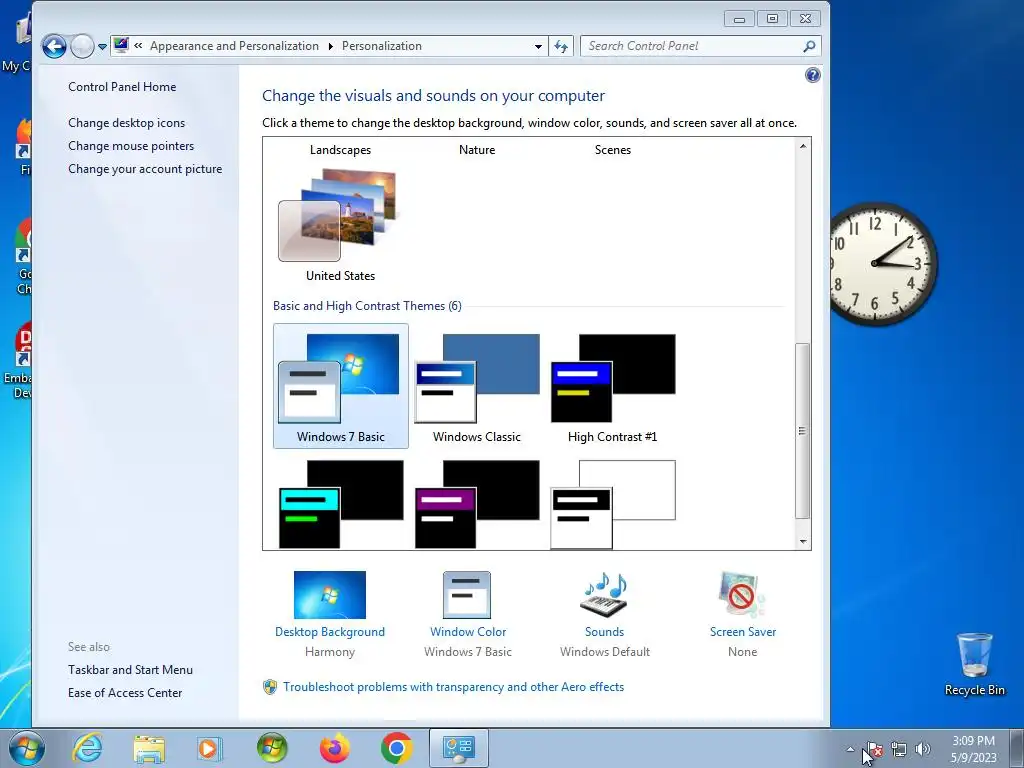Screen dimensions: 1024x768
Task: Click the desktop clock gadget
Action: [884, 263]
